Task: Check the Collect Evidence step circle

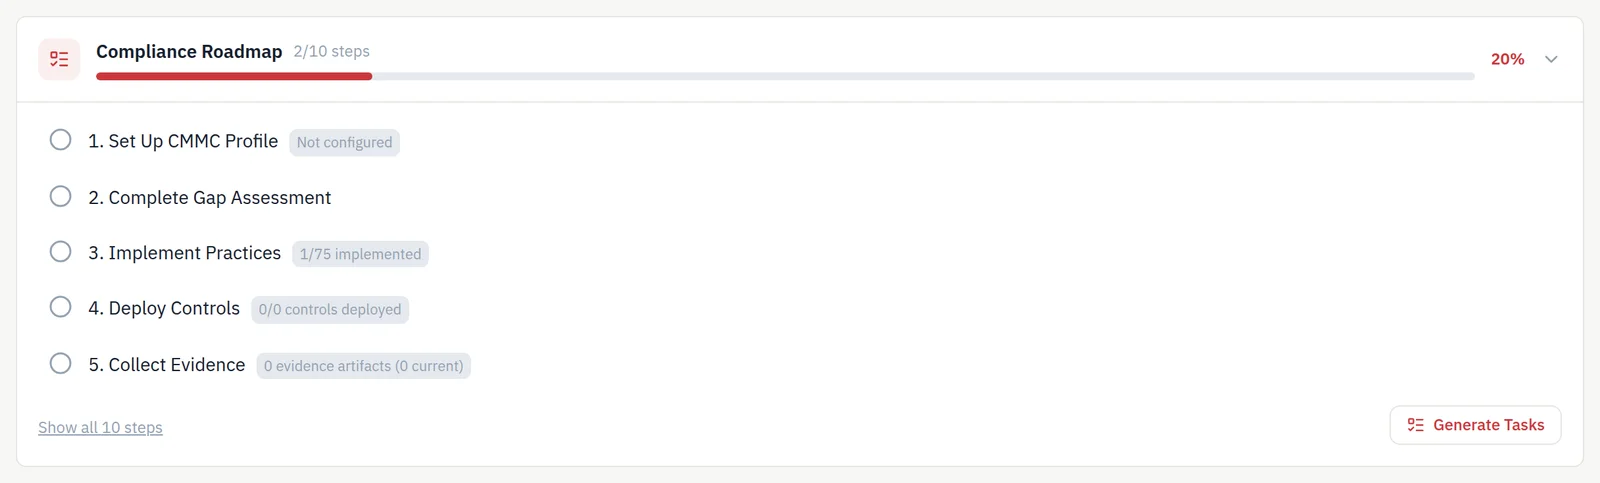Action: click(60, 363)
